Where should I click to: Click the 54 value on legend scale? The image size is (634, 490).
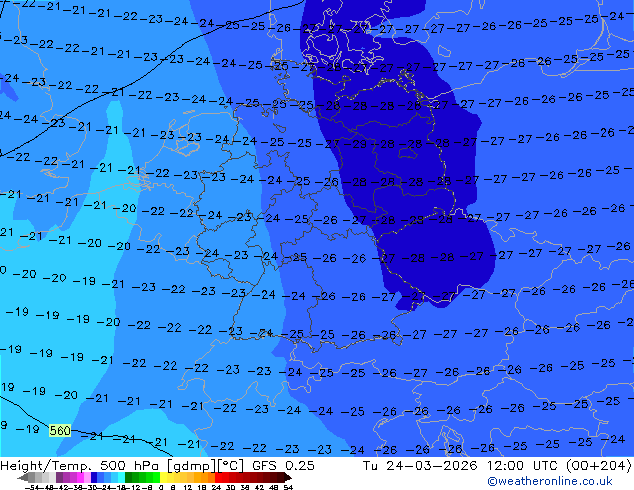tap(288, 488)
